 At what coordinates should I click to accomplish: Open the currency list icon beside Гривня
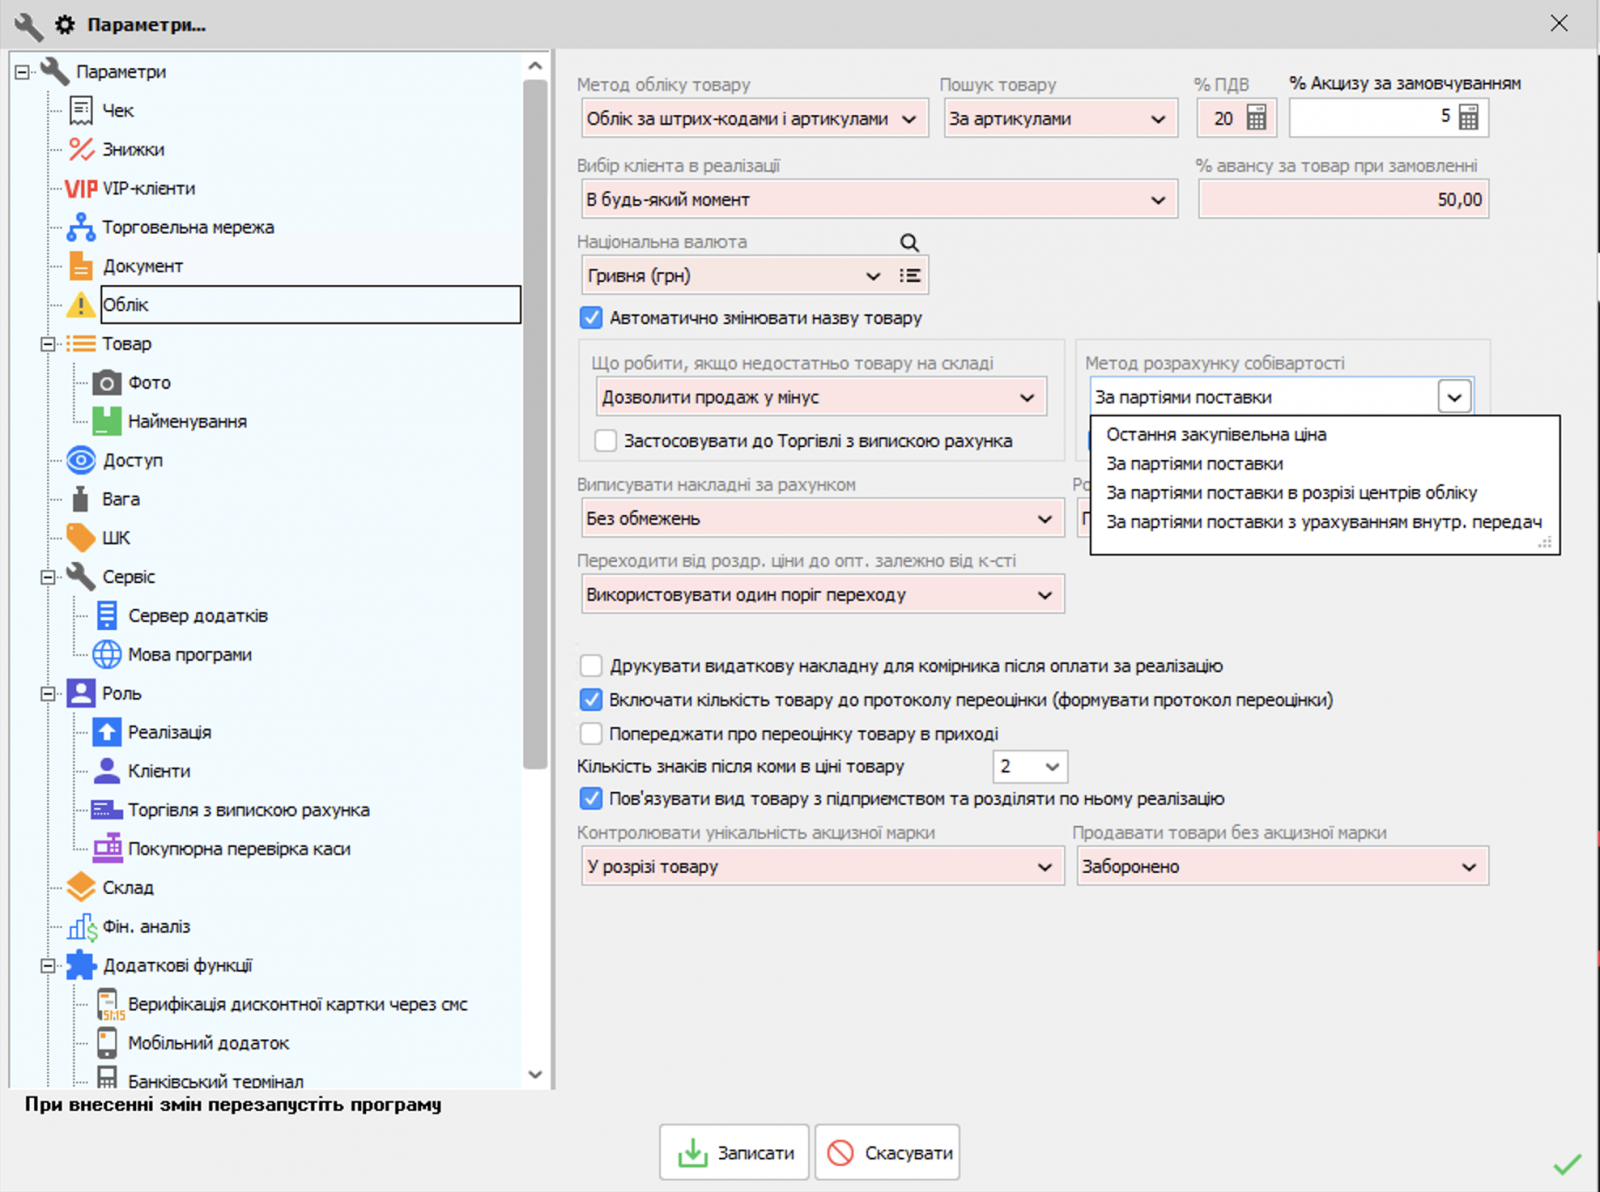pyautogui.click(x=909, y=276)
